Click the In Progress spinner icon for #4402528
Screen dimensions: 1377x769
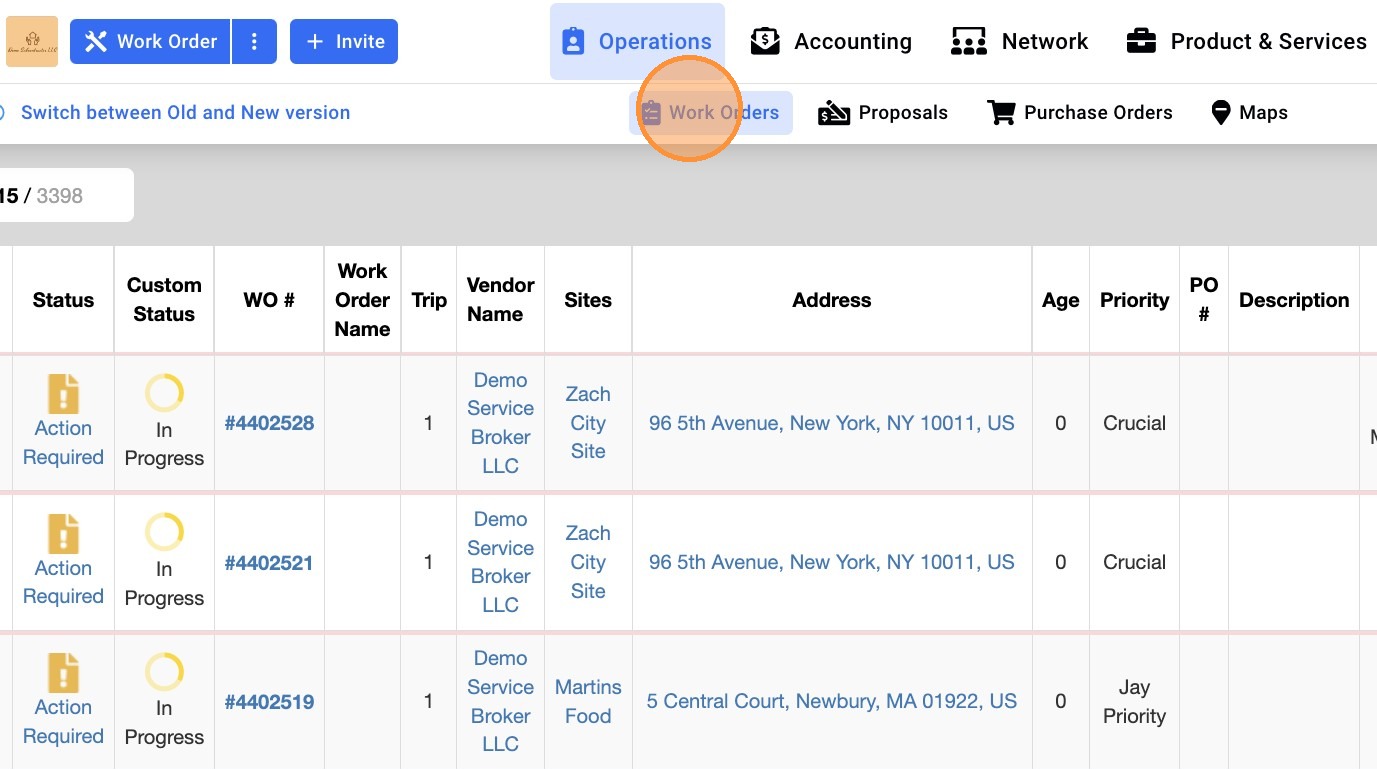pos(164,393)
